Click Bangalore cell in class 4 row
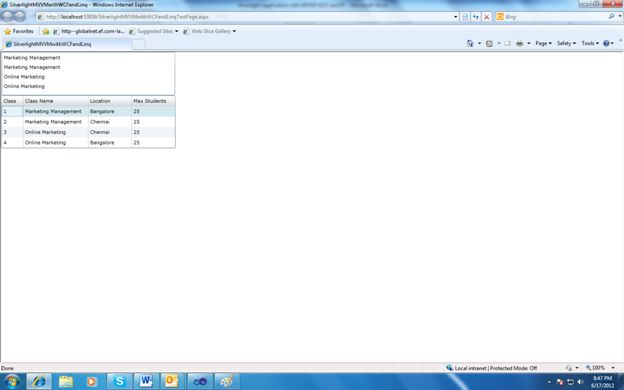This screenshot has height=390, width=624. click(109, 142)
